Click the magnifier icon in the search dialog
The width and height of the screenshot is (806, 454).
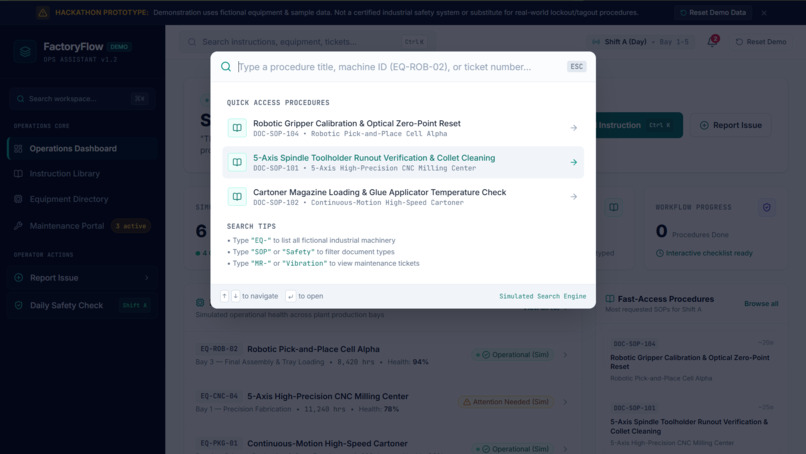click(x=226, y=66)
